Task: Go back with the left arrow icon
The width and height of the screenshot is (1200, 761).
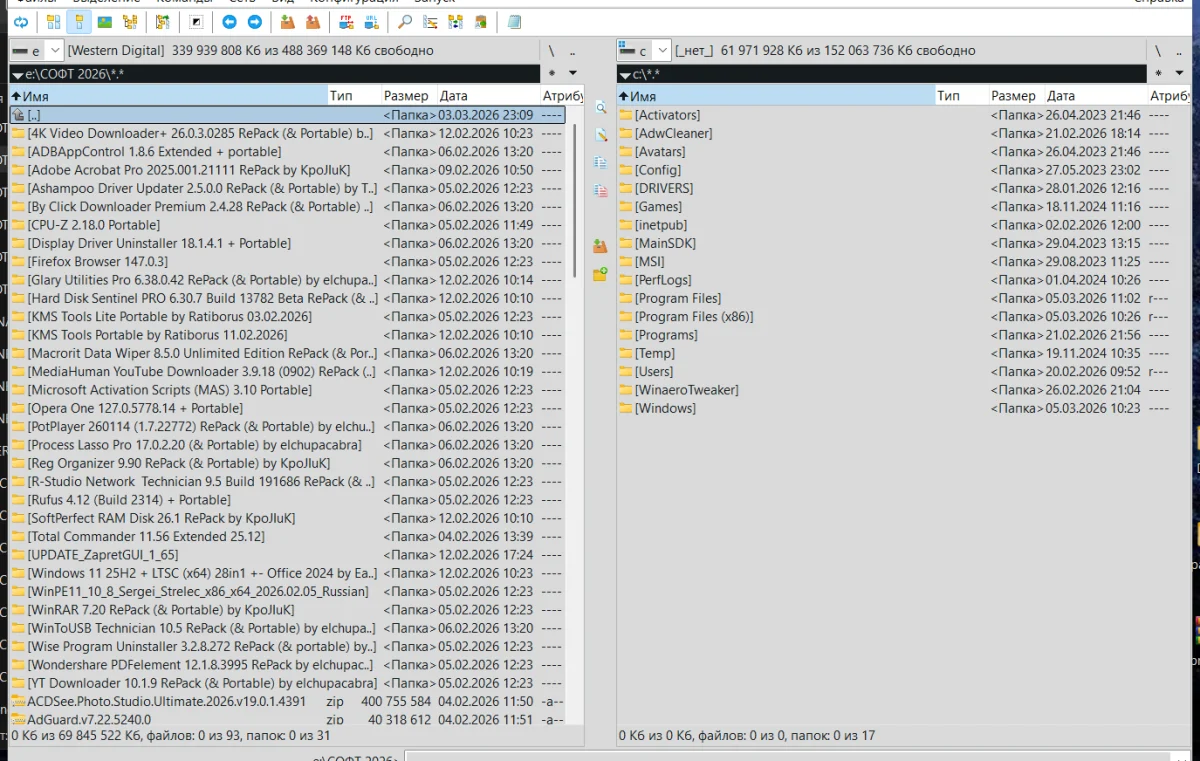Action: point(230,22)
